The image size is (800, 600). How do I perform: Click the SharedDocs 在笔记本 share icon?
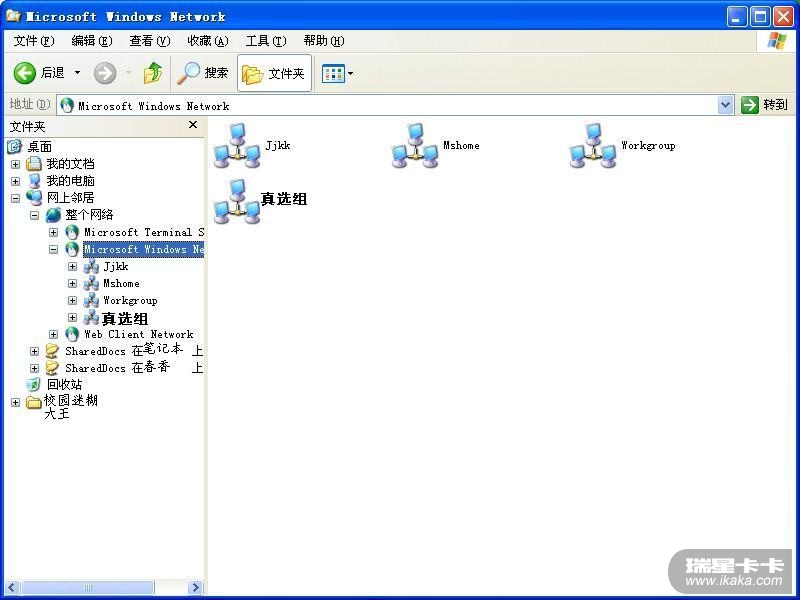click(53, 351)
